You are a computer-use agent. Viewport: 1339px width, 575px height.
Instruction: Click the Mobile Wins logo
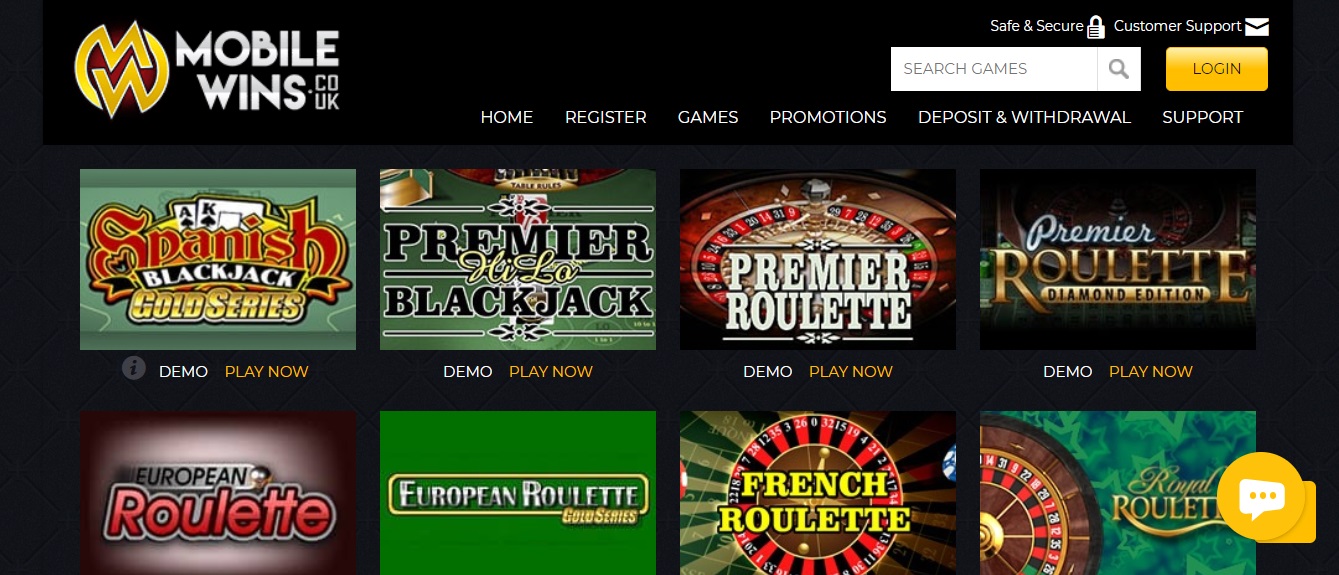(x=207, y=70)
